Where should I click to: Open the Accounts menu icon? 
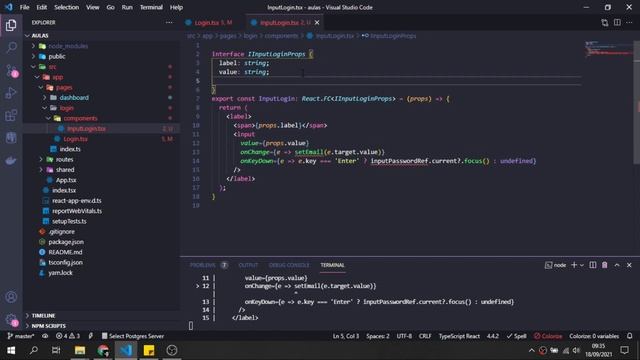tap(11, 297)
